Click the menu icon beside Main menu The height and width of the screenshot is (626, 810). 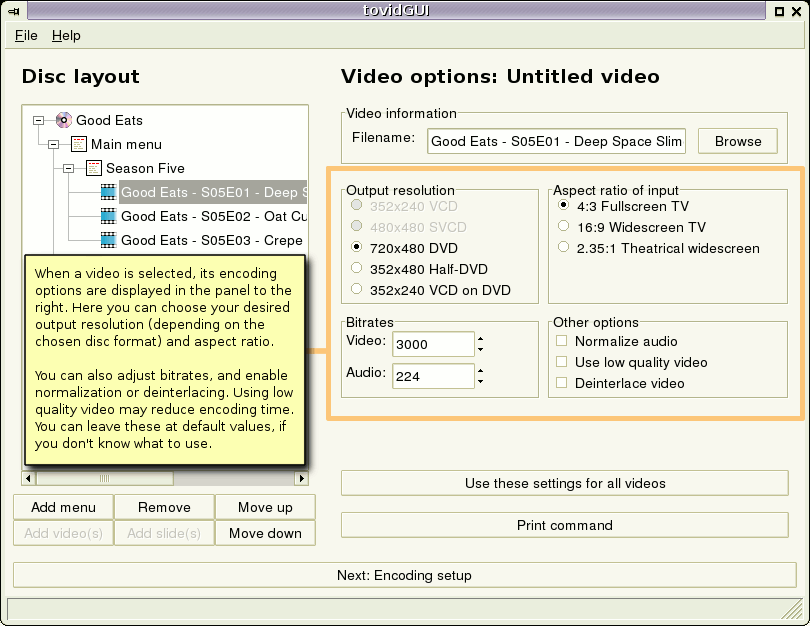(x=78, y=143)
